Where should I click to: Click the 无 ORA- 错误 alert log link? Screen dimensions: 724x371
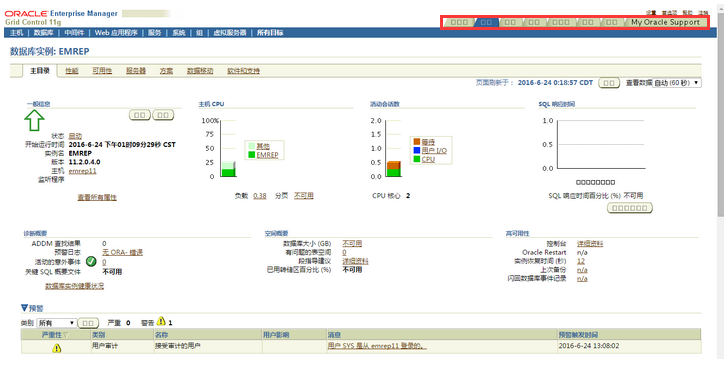pos(122,252)
